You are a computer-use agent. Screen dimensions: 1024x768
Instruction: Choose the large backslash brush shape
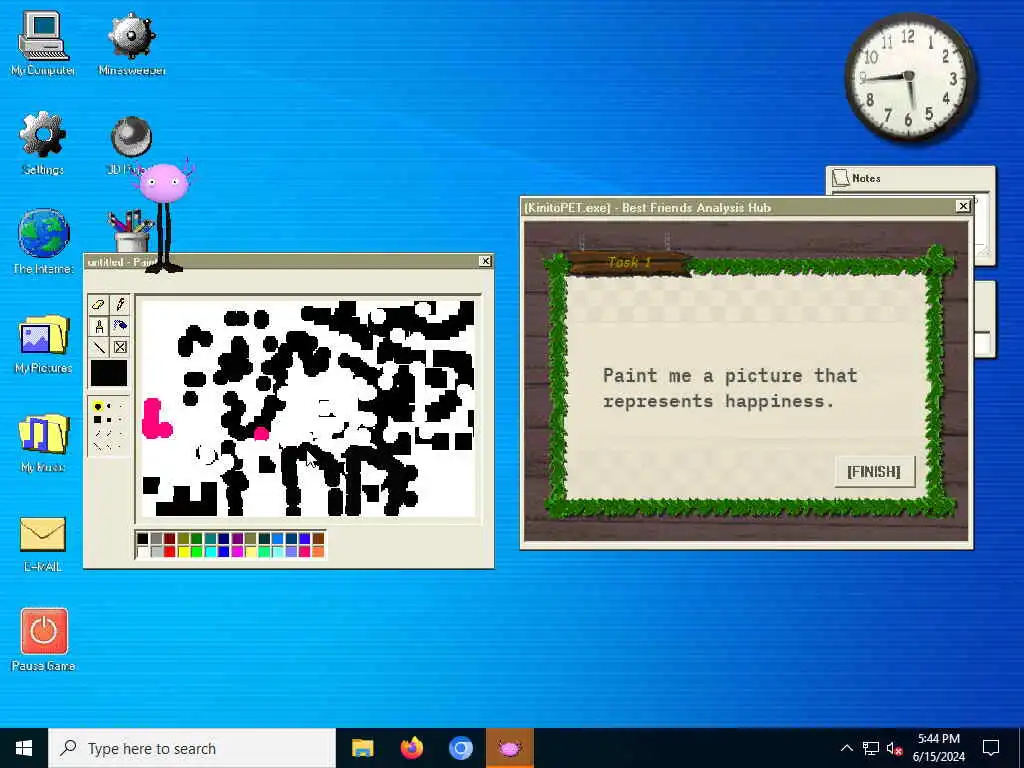pyautogui.click(x=97, y=445)
